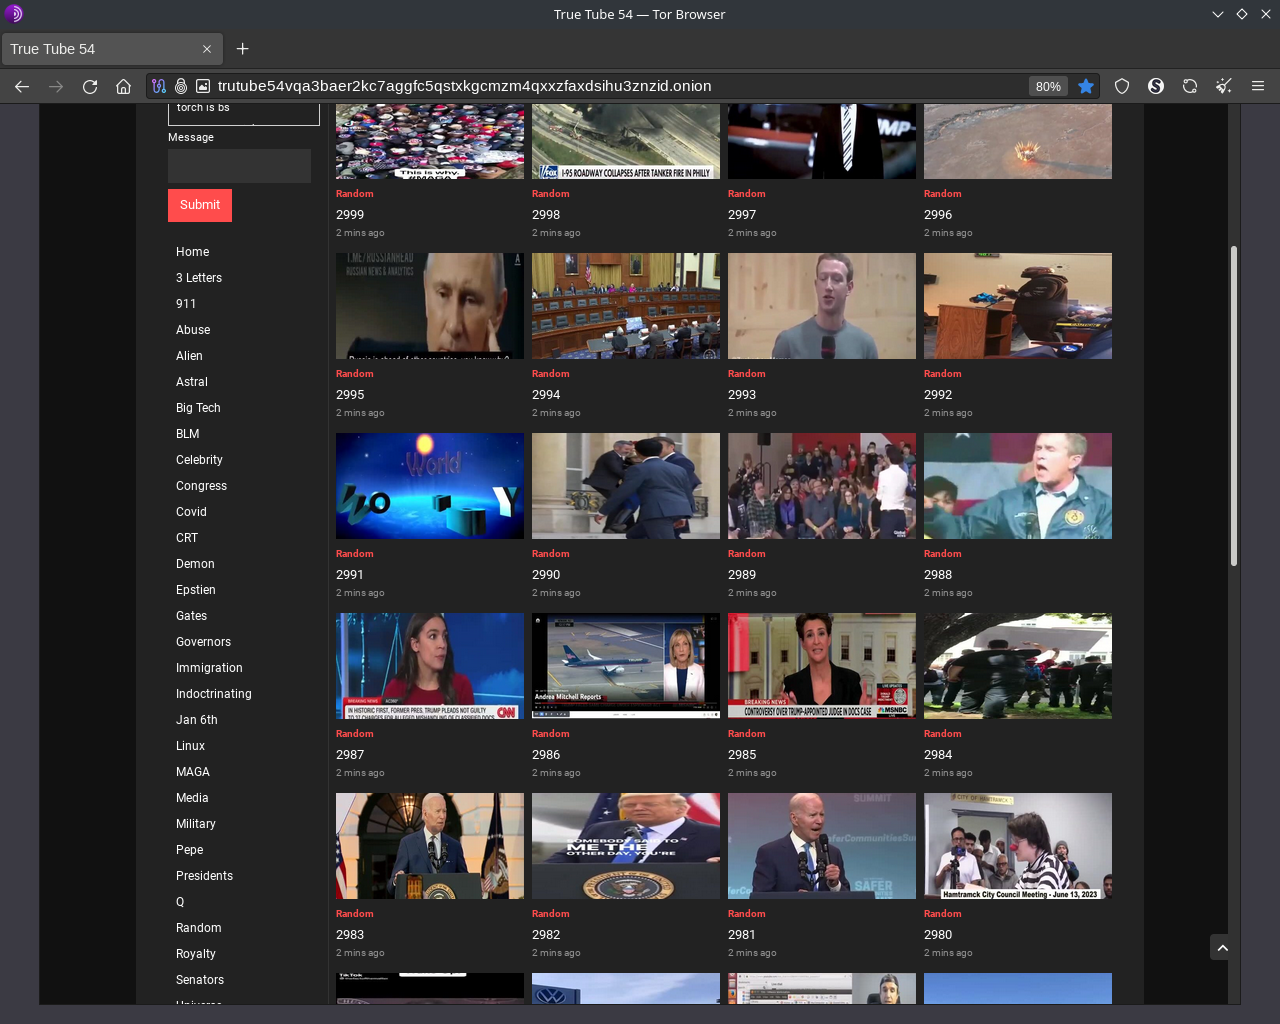This screenshot has height=1024, width=1280.
Task: Open the Gates category
Action: [x=192, y=616]
